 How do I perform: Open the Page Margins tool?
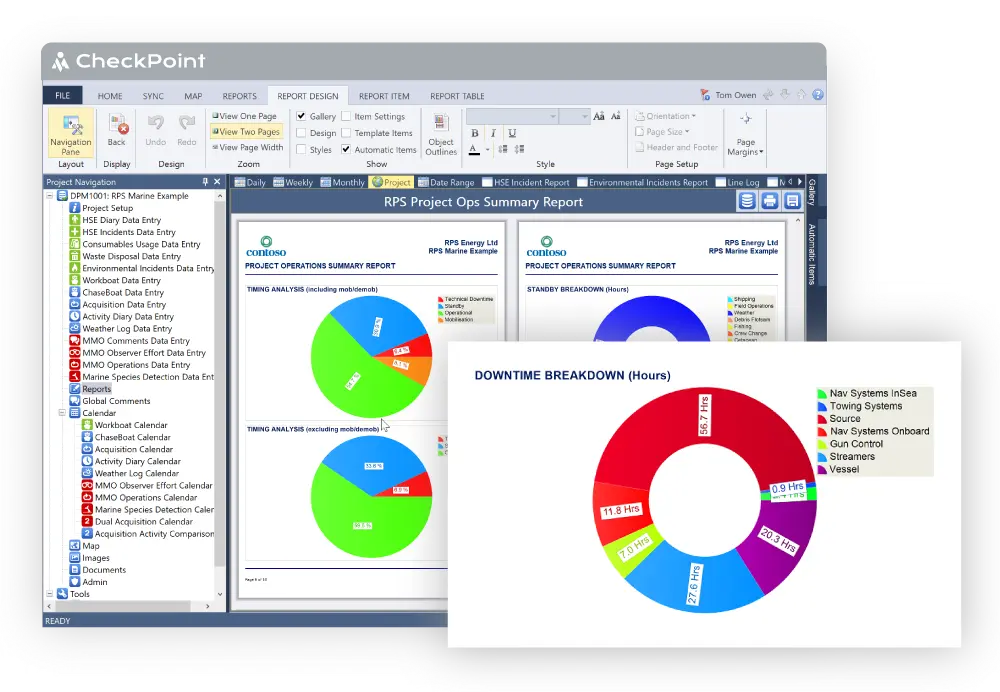[746, 135]
